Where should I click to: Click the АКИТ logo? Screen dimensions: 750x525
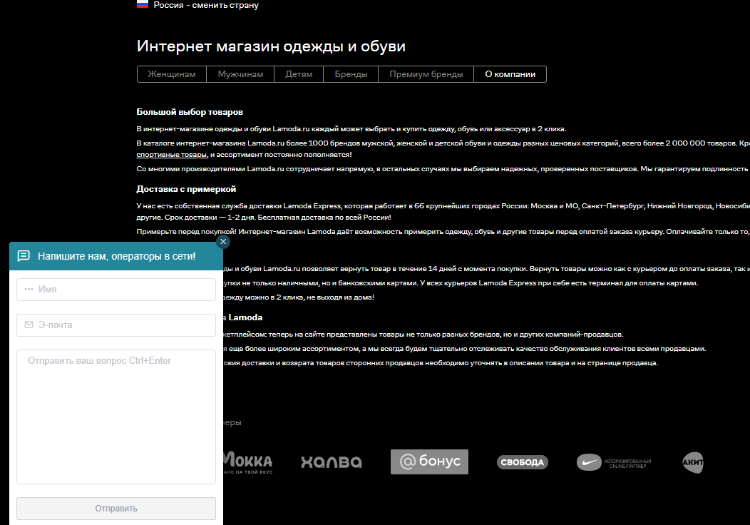[693, 462]
